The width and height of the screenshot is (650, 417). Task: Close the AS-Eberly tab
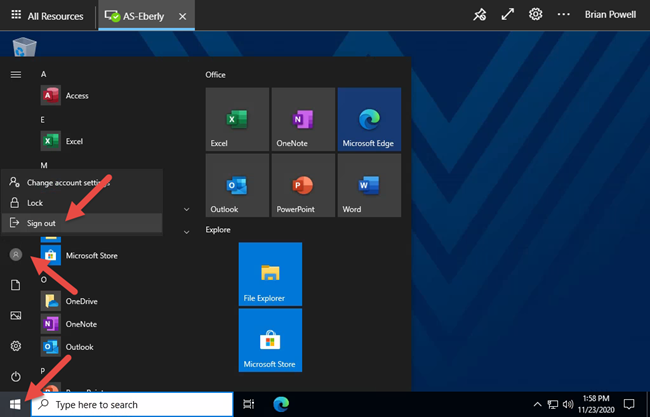[x=182, y=17]
